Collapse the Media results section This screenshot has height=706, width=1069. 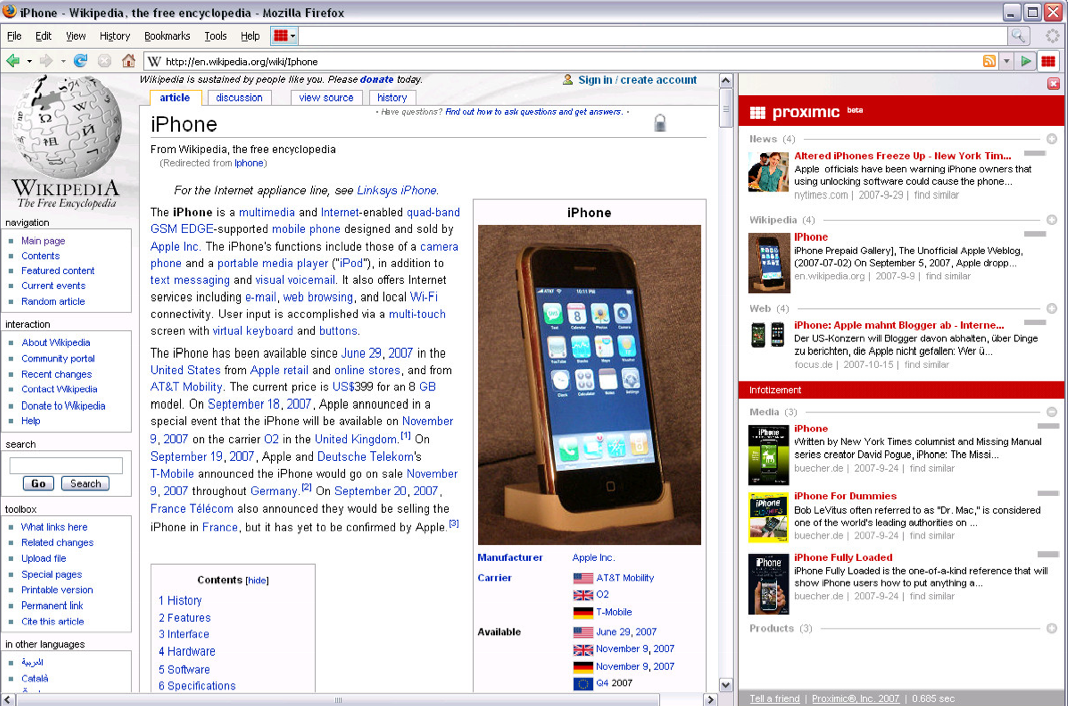point(1052,412)
